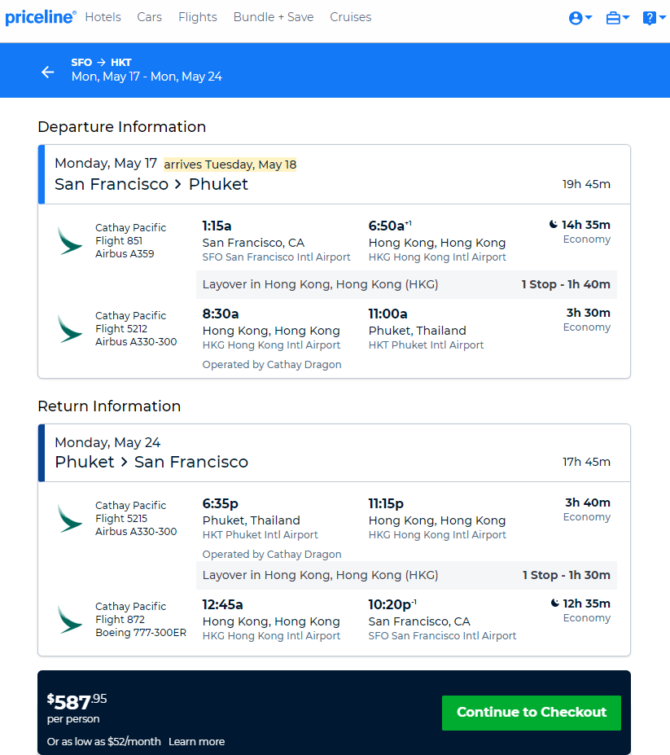This screenshot has height=755, width=670.
Task: Click the SFO to HKT trip summary
Action: (146, 70)
